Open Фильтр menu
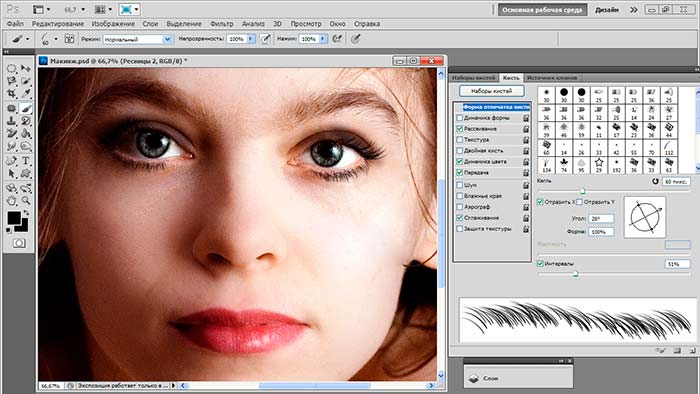This screenshot has height=394, width=700. (x=221, y=24)
